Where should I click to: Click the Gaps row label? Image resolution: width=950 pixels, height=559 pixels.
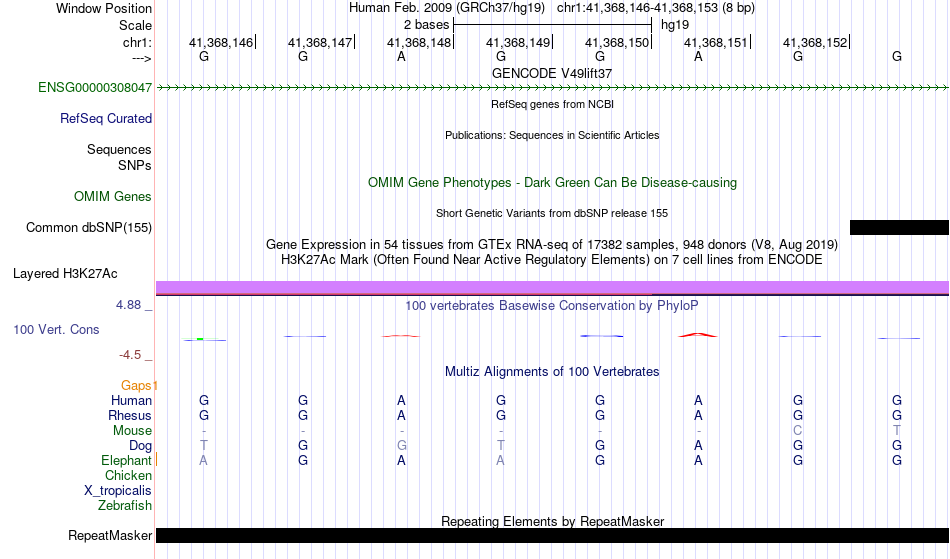(x=136, y=385)
